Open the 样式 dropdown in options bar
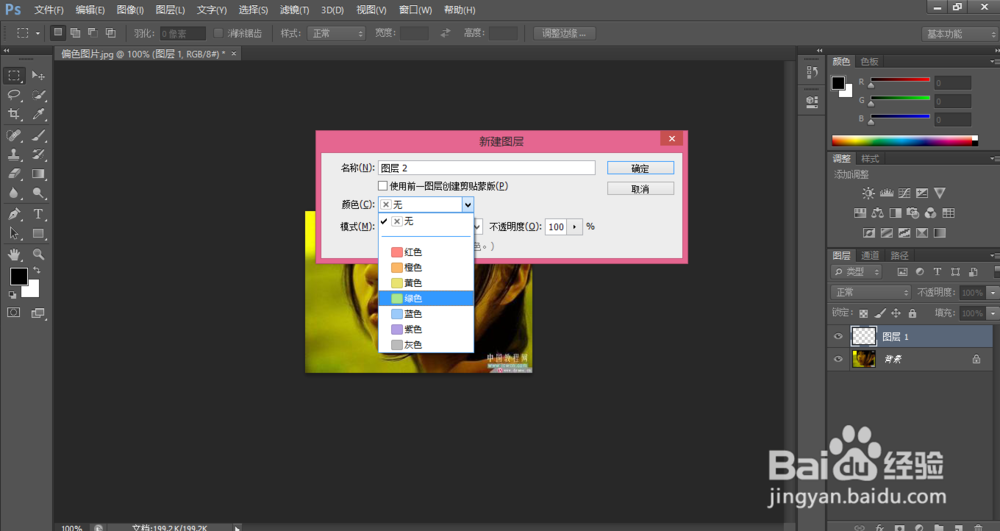Image resolution: width=1000 pixels, height=531 pixels. click(336, 33)
